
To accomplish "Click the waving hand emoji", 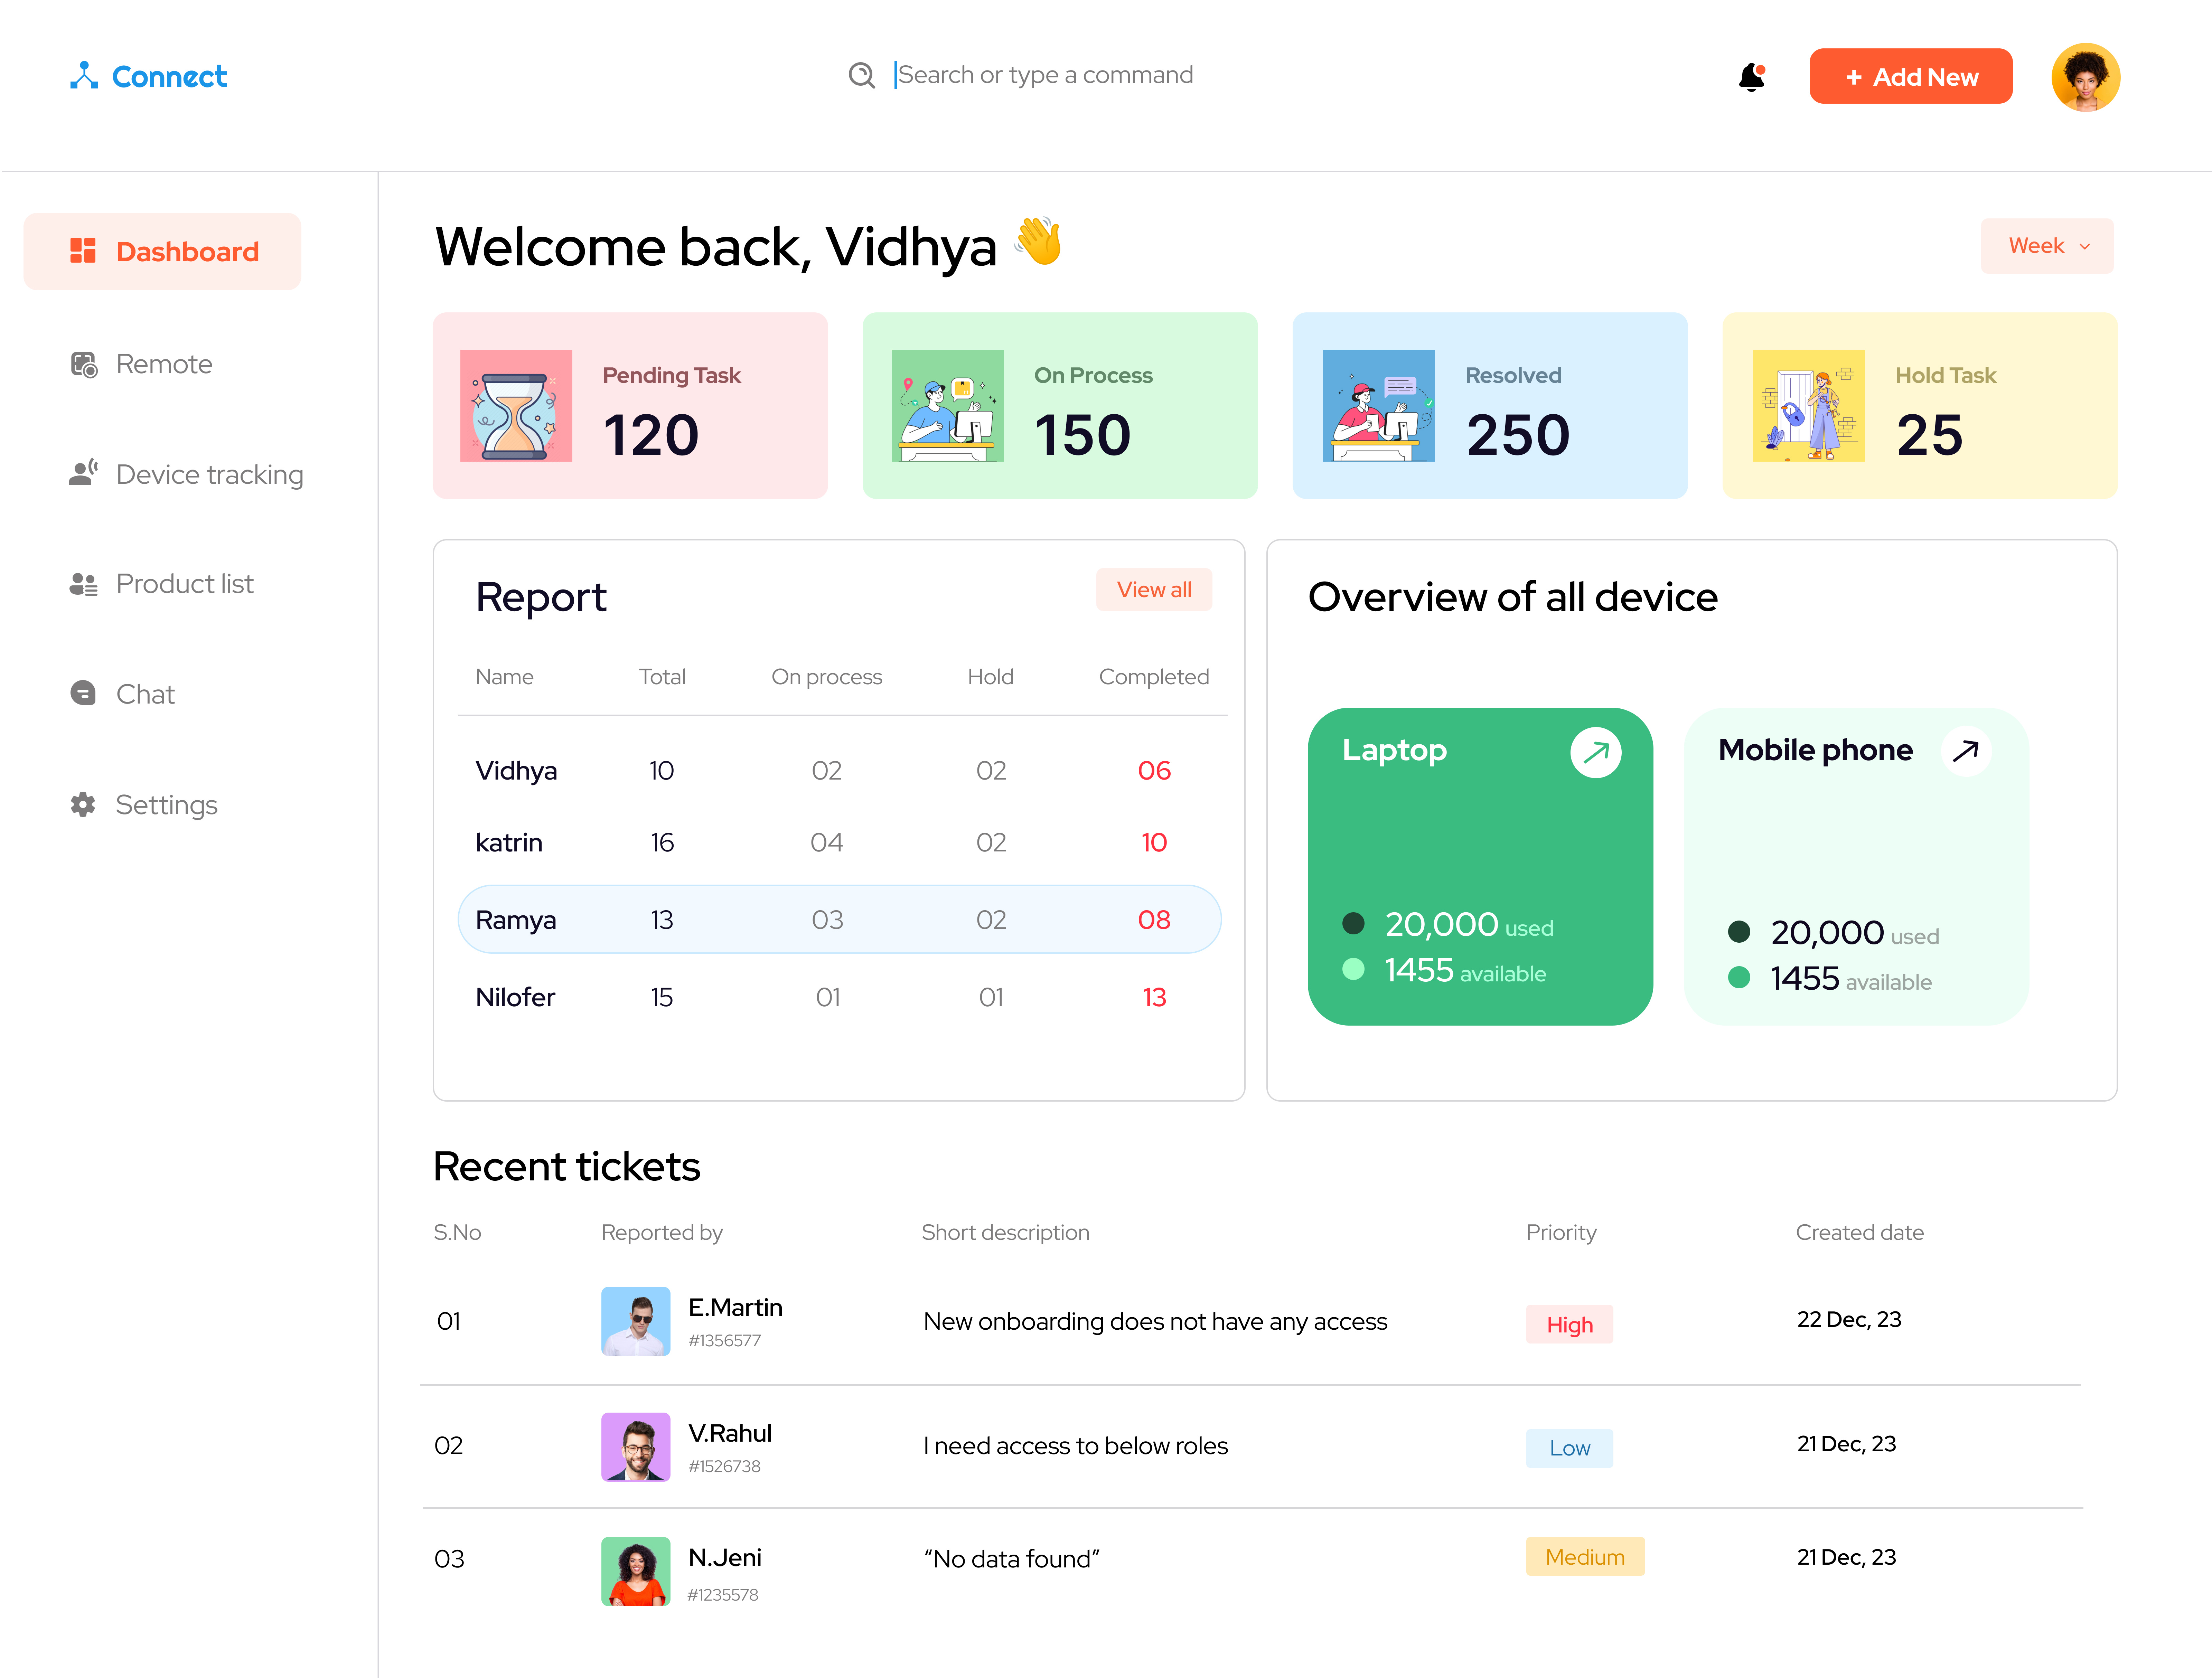I will [1038, 241].
